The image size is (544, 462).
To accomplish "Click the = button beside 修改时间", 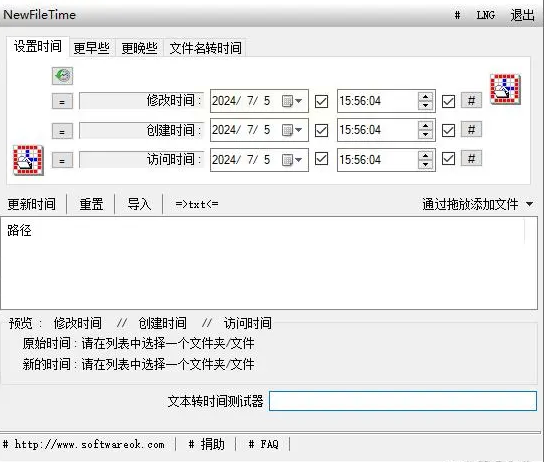I will [x=62, y=101].
